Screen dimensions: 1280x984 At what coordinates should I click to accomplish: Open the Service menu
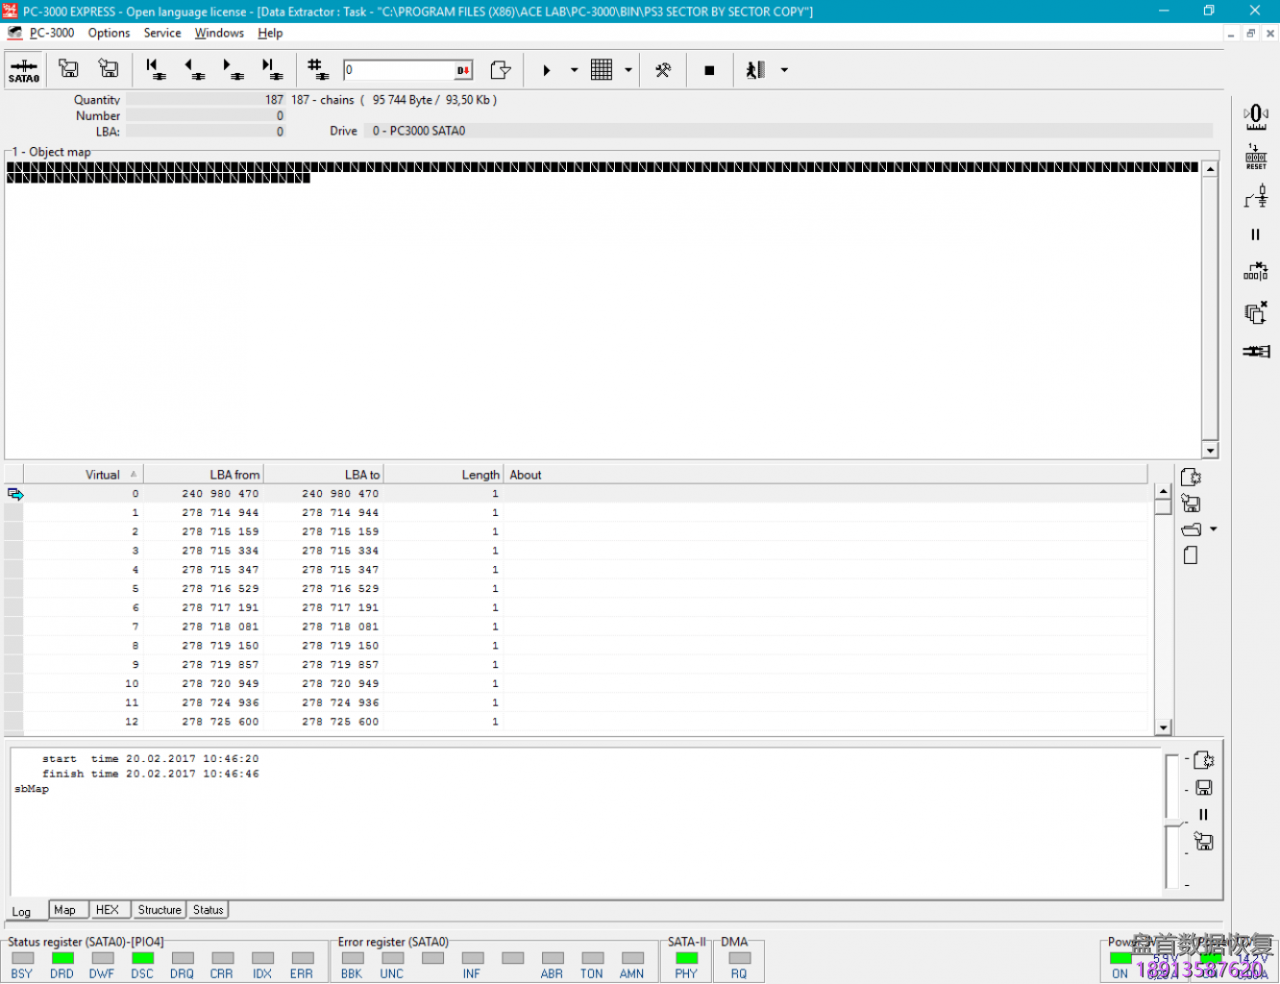162,33
